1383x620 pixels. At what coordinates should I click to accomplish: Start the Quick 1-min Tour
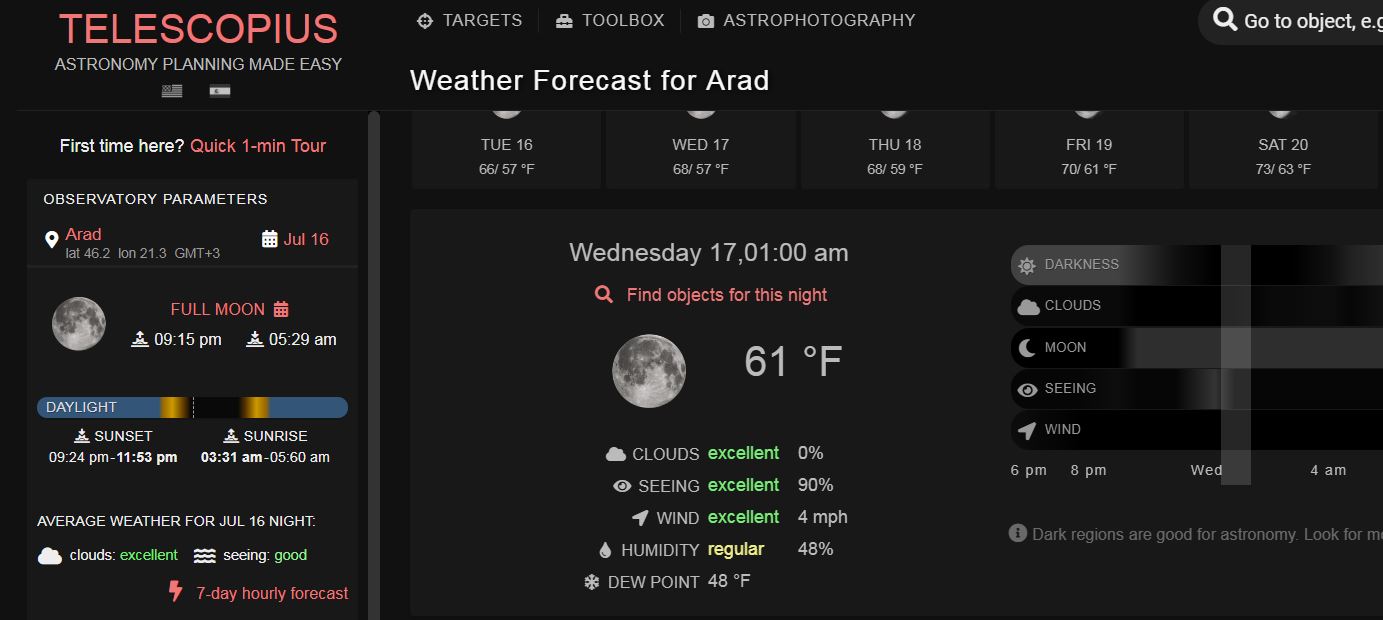tap(258, 146)
